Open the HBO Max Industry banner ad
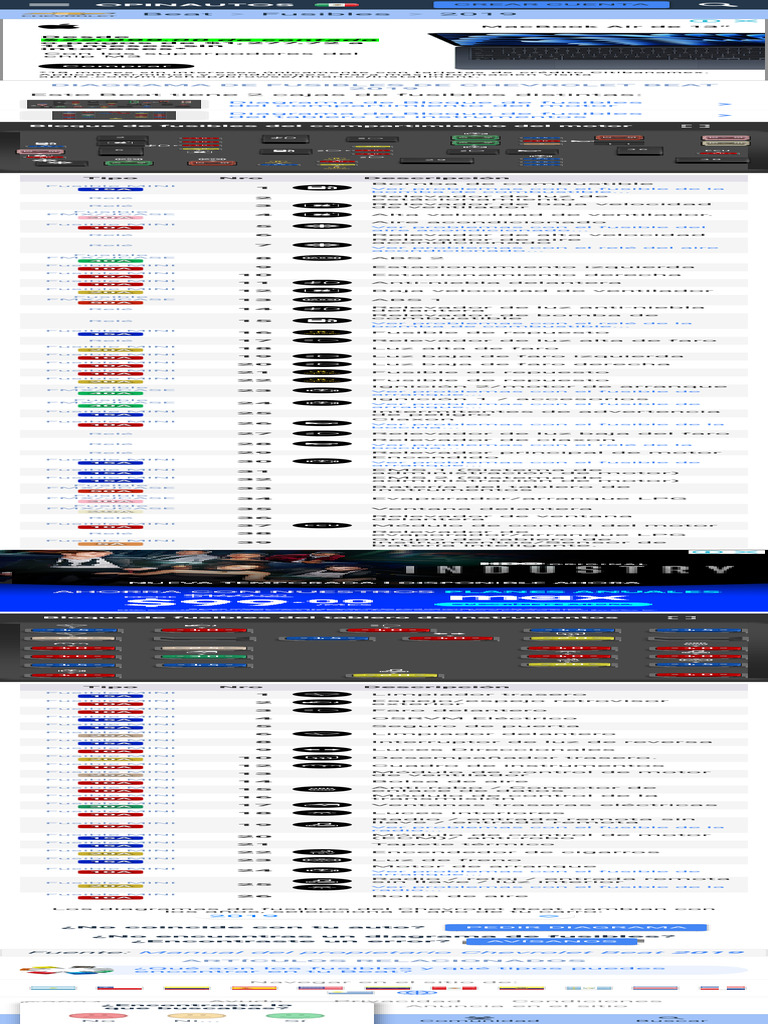 click(384, 580)
